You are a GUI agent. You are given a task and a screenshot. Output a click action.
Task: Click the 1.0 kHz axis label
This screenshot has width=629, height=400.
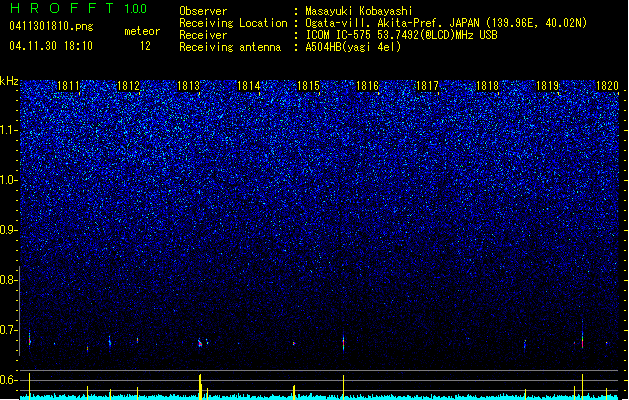(8, 180)
